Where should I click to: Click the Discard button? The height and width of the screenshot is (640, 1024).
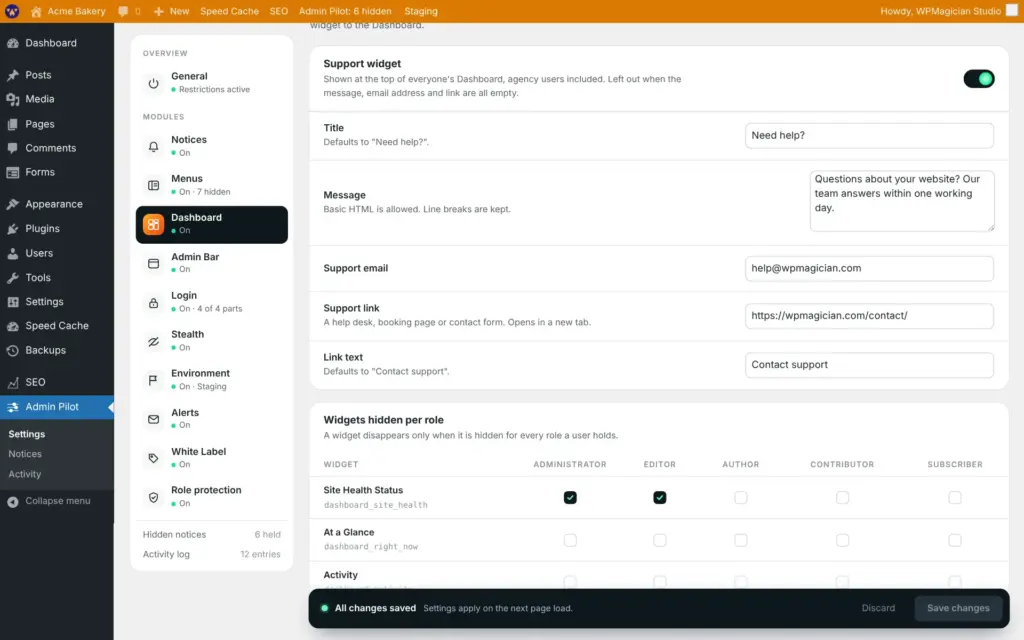point(878,608)
